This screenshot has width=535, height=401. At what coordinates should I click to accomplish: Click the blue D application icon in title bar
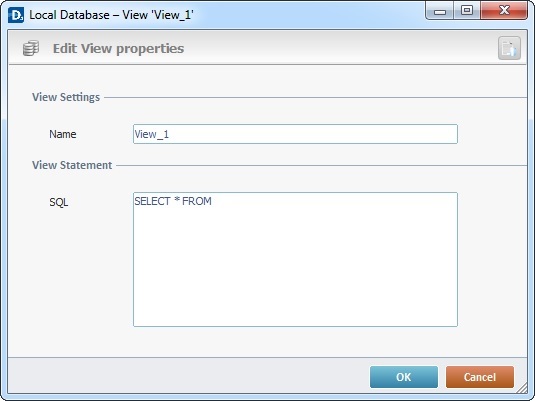tap(16, 15)
